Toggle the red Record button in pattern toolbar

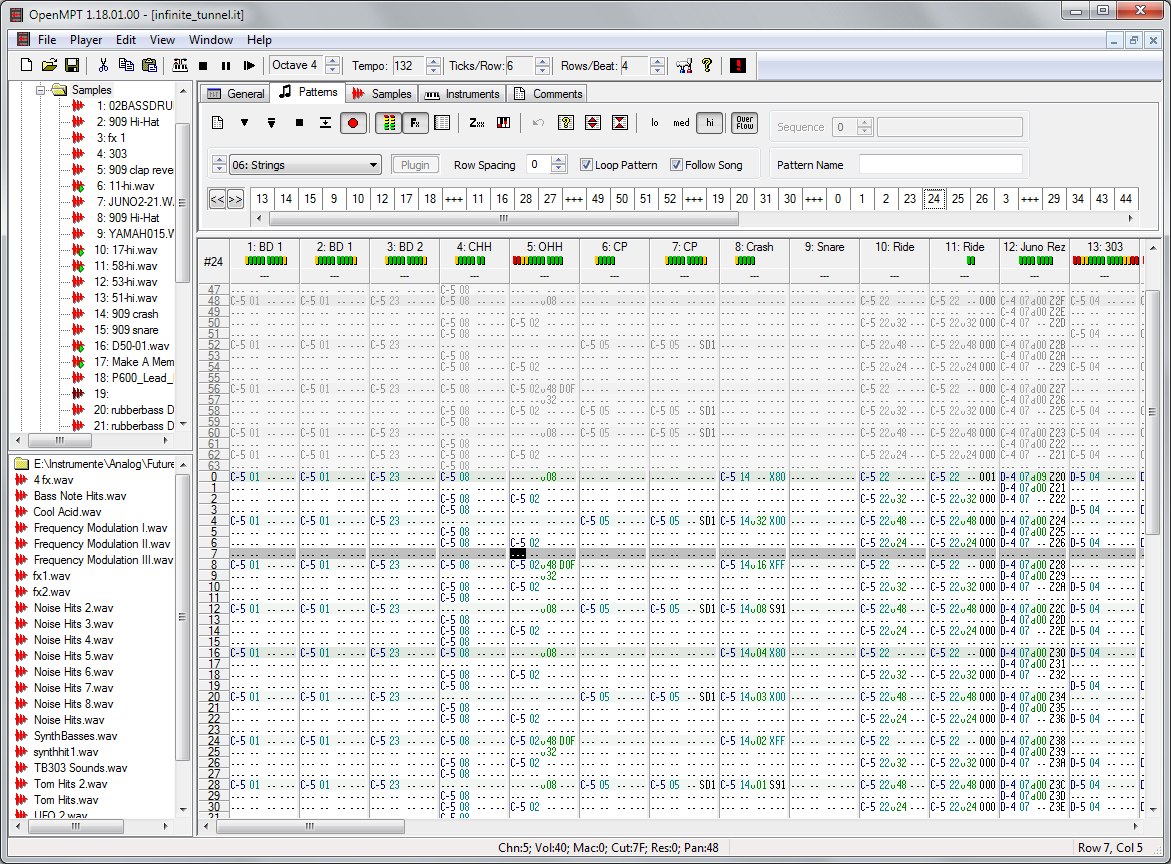[x=352, y=123]
